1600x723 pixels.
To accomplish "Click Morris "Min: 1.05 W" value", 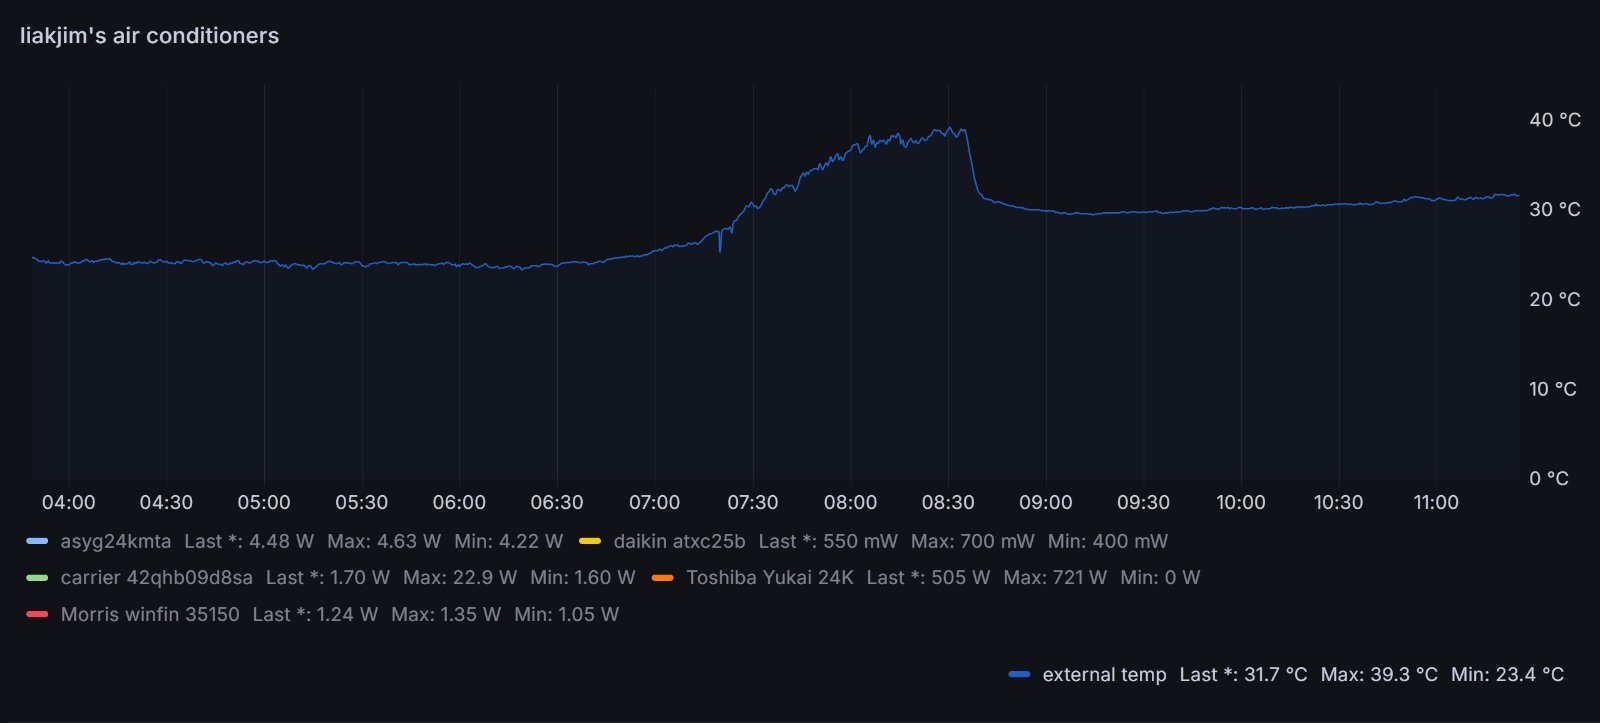I will [x=567, y=614].
